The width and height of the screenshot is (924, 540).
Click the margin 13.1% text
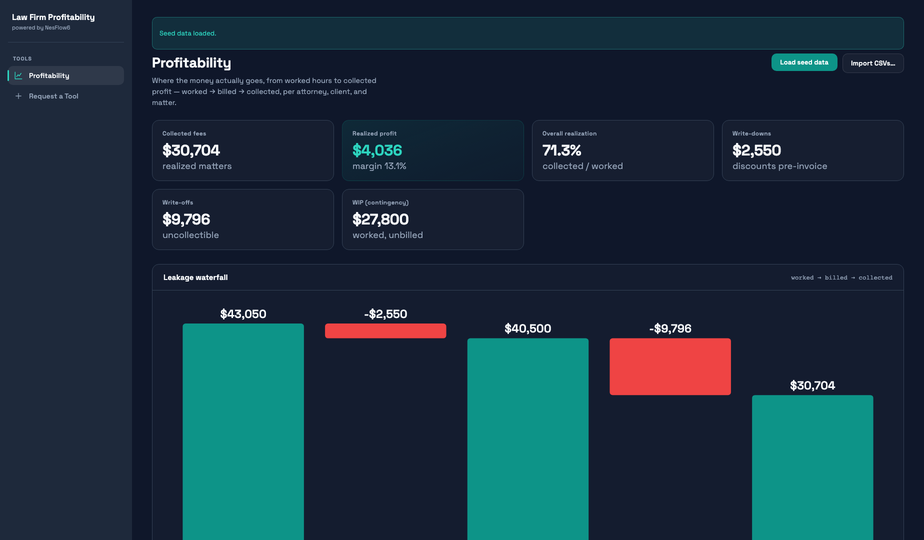(380, 166)
